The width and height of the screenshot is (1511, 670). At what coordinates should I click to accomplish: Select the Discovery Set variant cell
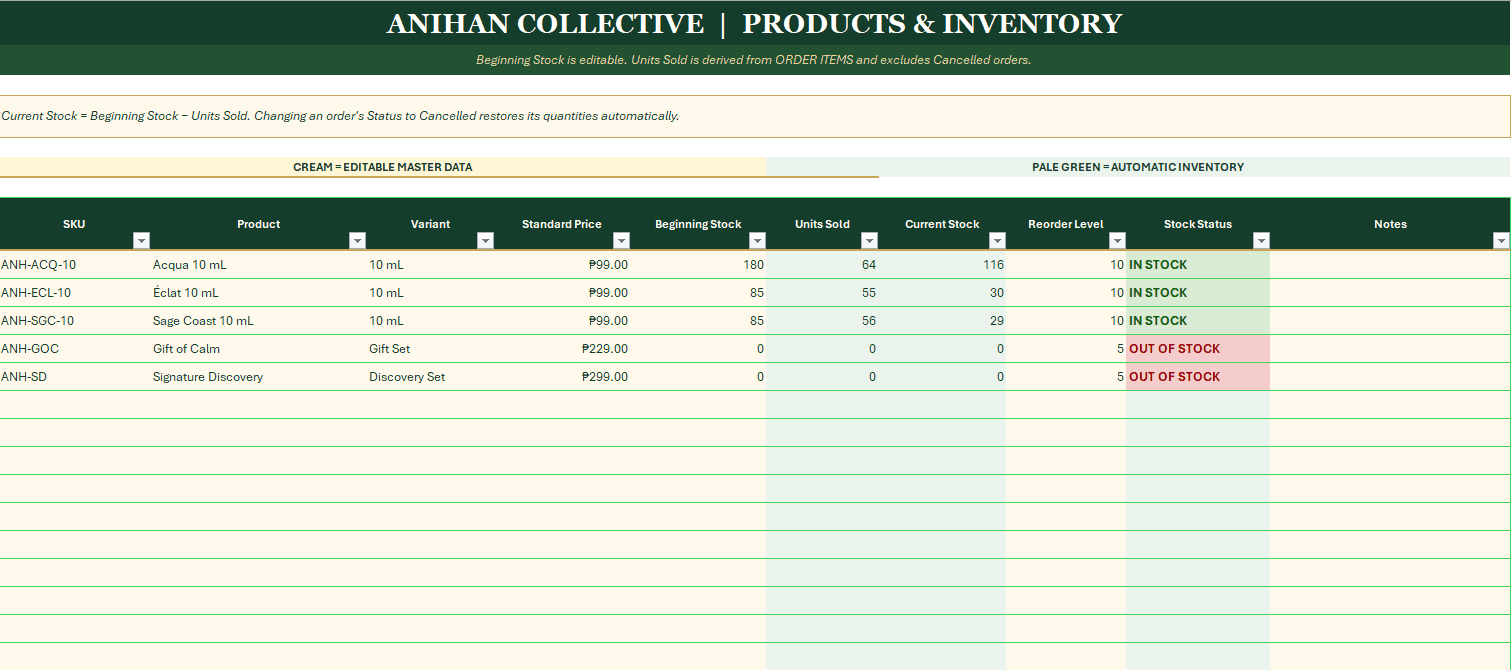pos(430,377)
